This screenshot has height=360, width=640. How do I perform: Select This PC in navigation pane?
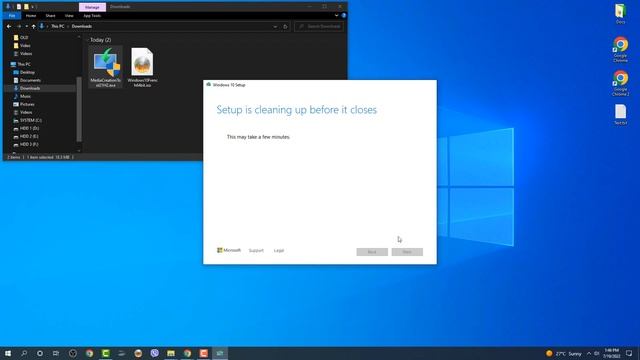(x=24, y=64)
